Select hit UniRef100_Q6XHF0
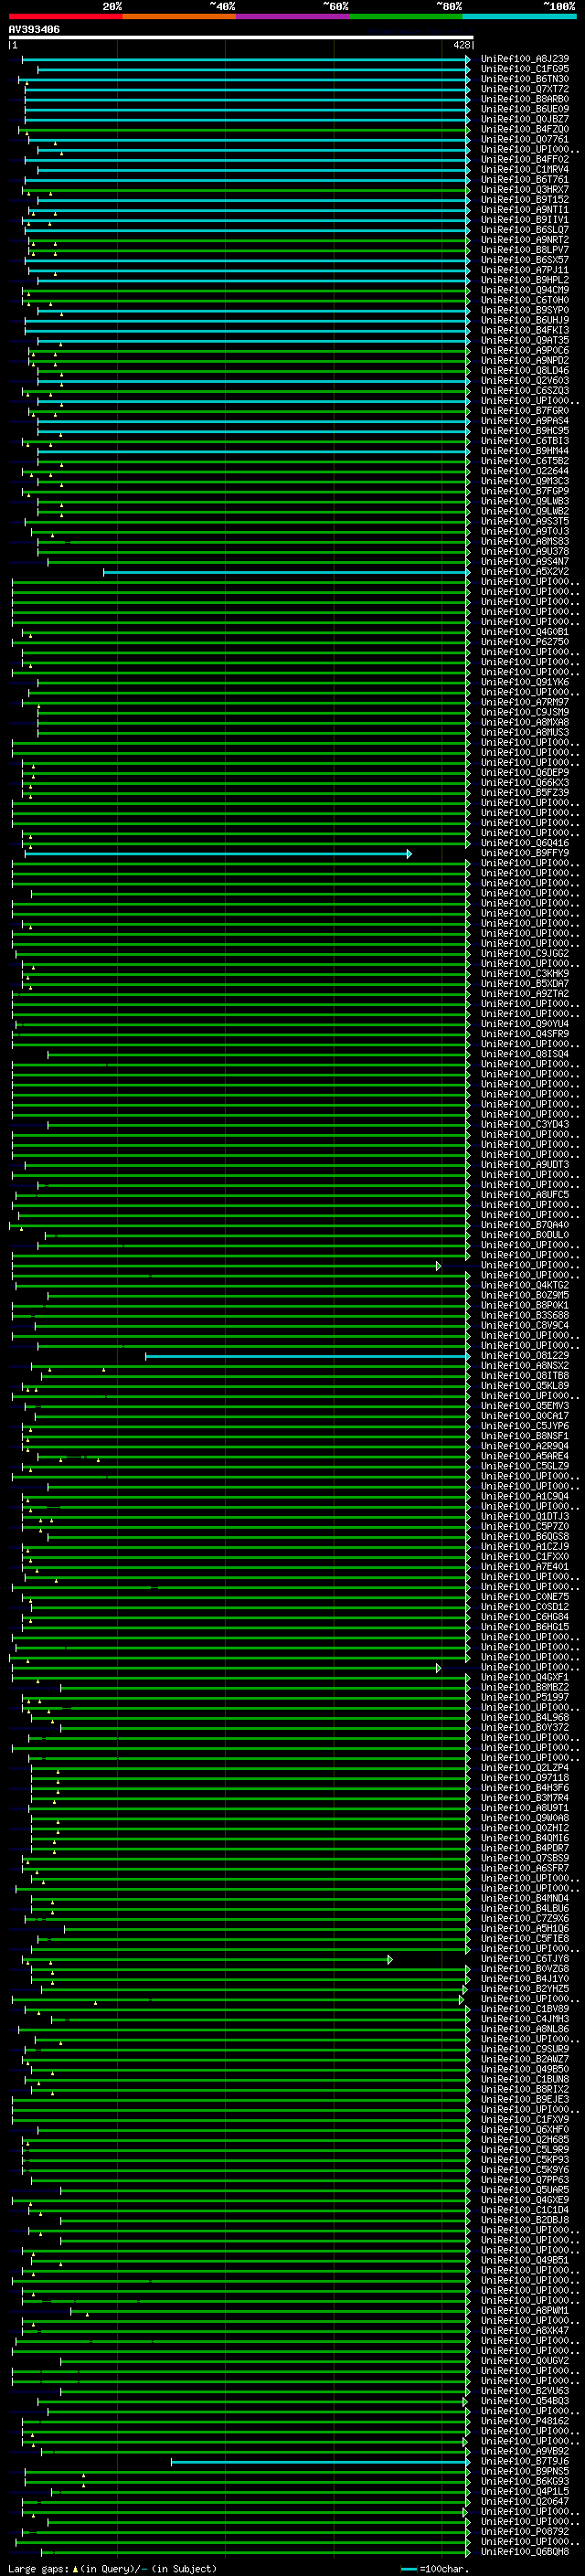Screen dimensions: 585x2576 click(525, 2129)
